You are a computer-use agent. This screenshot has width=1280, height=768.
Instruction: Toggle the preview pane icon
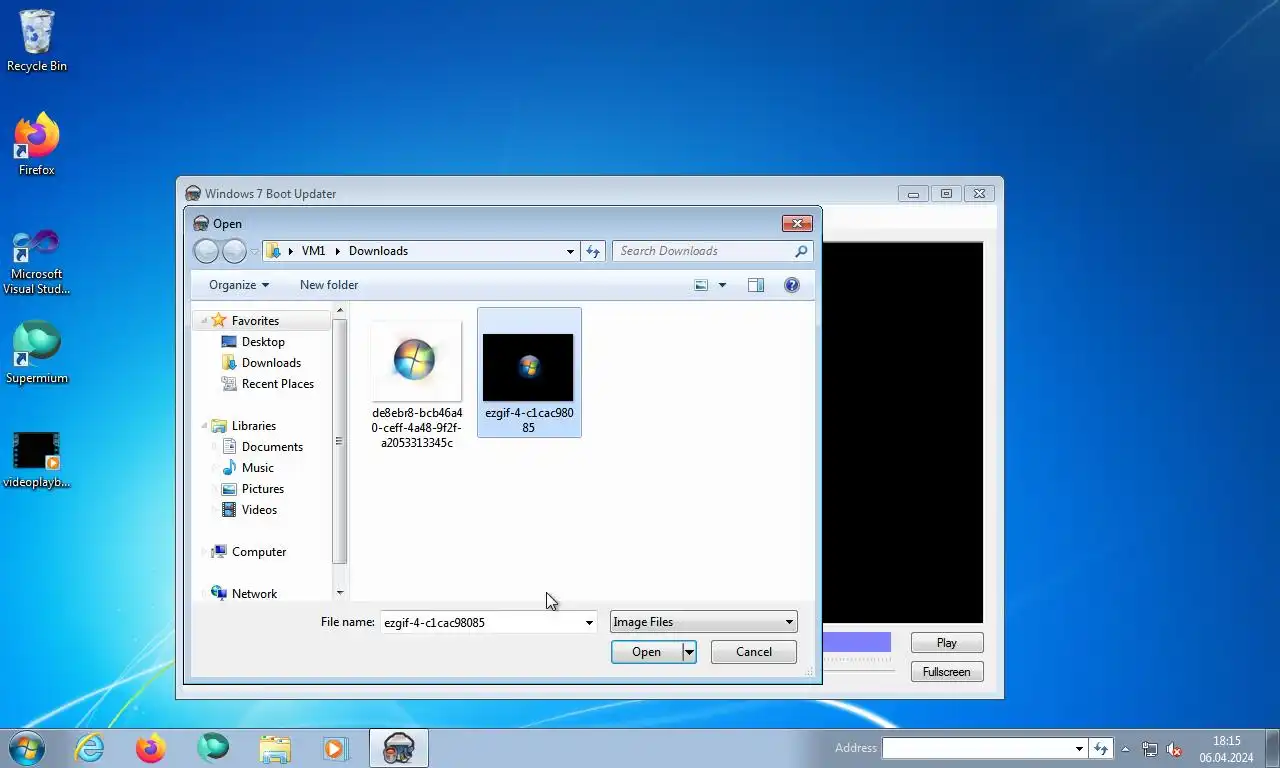tap(756, 285)
